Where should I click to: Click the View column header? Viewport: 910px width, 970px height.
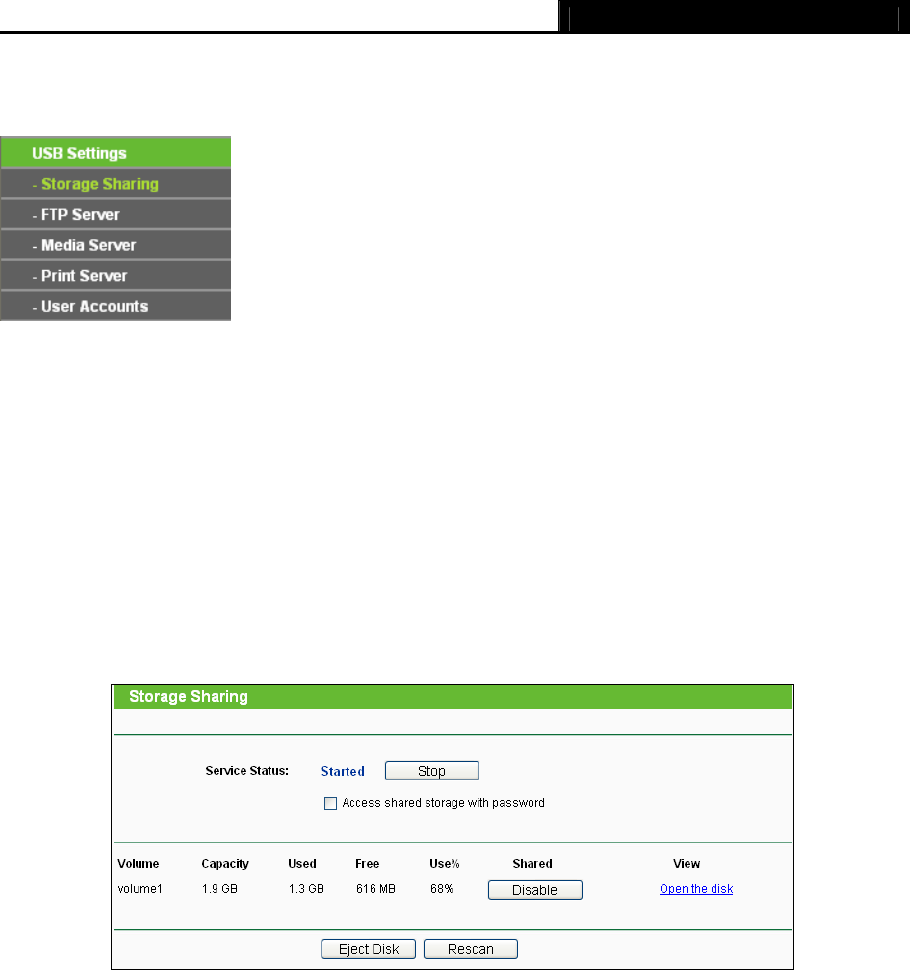(x=687, y=864)
